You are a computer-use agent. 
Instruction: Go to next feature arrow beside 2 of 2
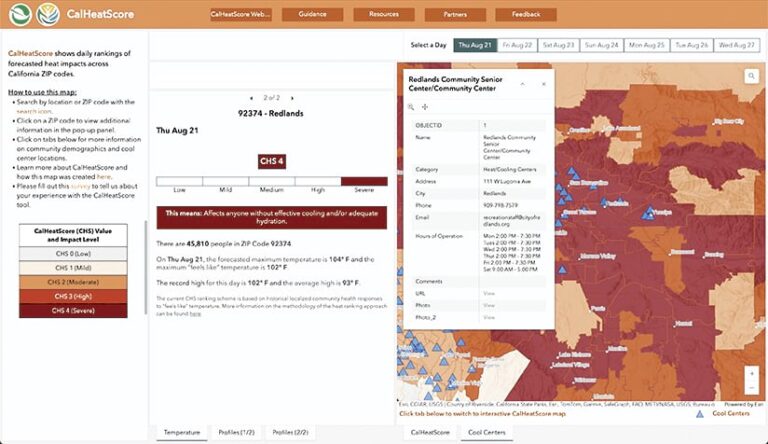tap(292, 98)
